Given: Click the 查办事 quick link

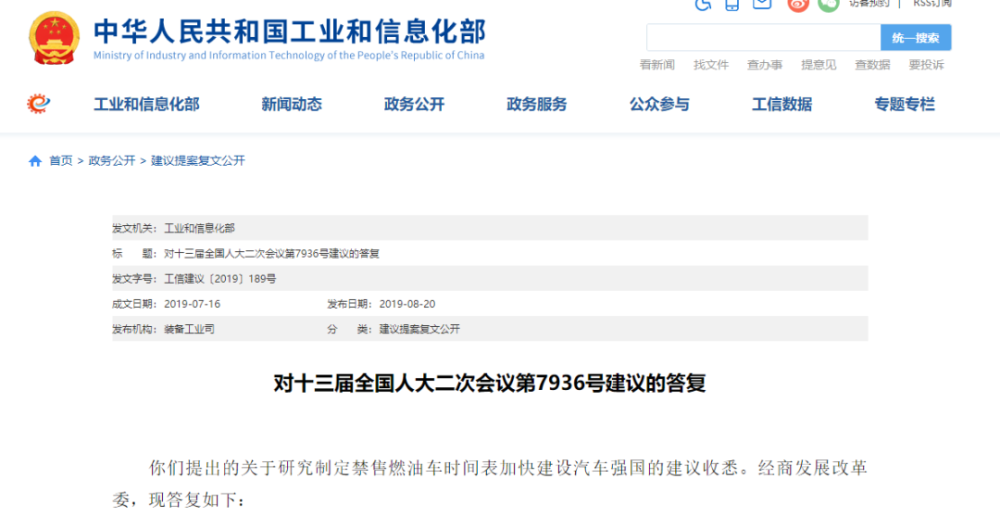Looking at the screenshot, I should (765, 65).
